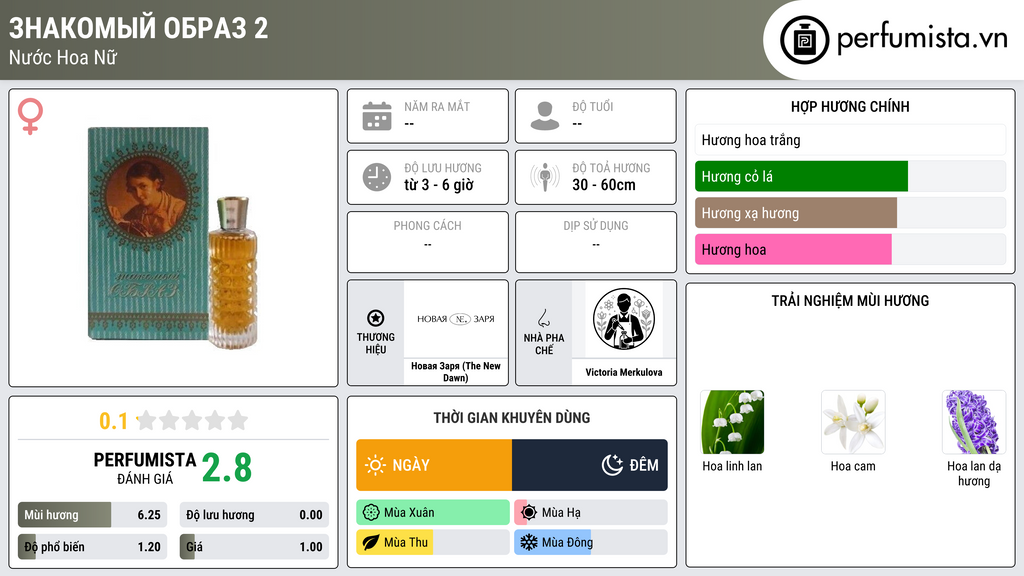Select the Hoa linh lan note image
The image size is (1024, 576).
732,422
